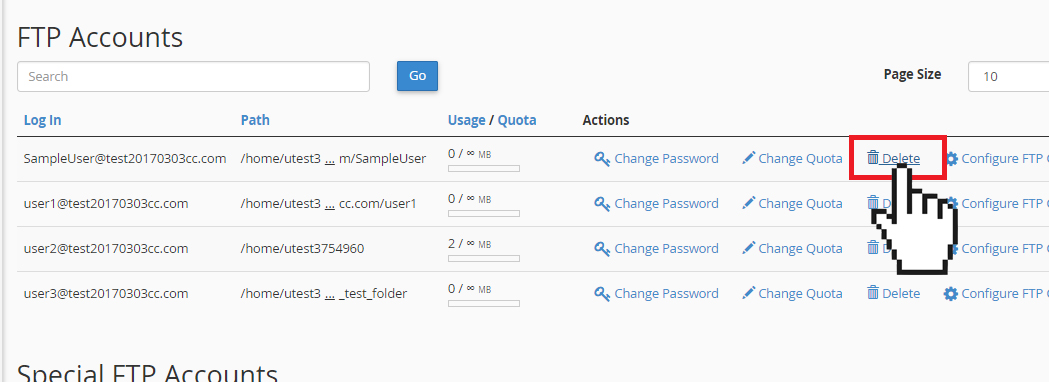Click the key icon in SampleUser row
Screen dimensions: 1049x382
[602, 159]
